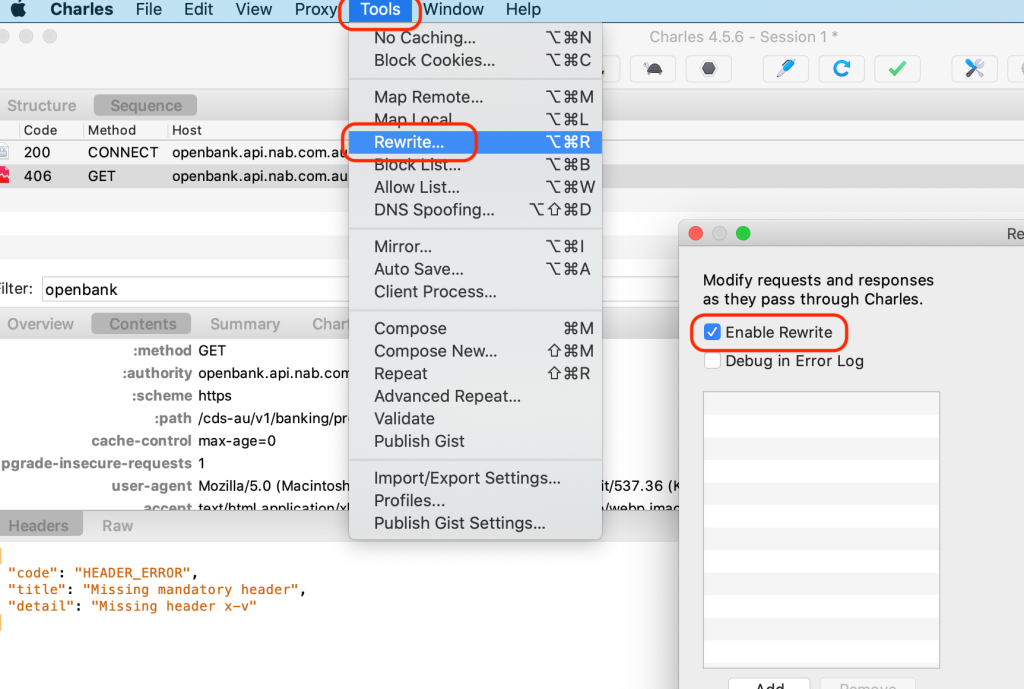The height and width of the screenshot is (689, 1024).
Task: Select the 200 CONNECT request row
Action: click(x=174, y=152)
